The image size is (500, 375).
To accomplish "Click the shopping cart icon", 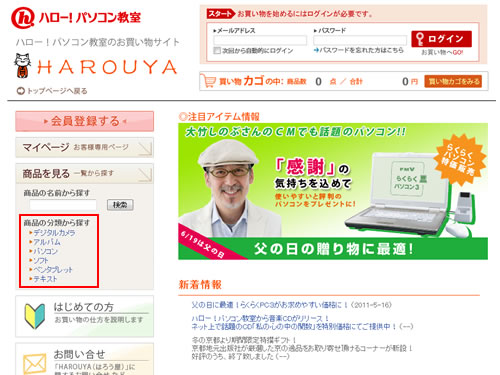I will (x=208, y=81).
